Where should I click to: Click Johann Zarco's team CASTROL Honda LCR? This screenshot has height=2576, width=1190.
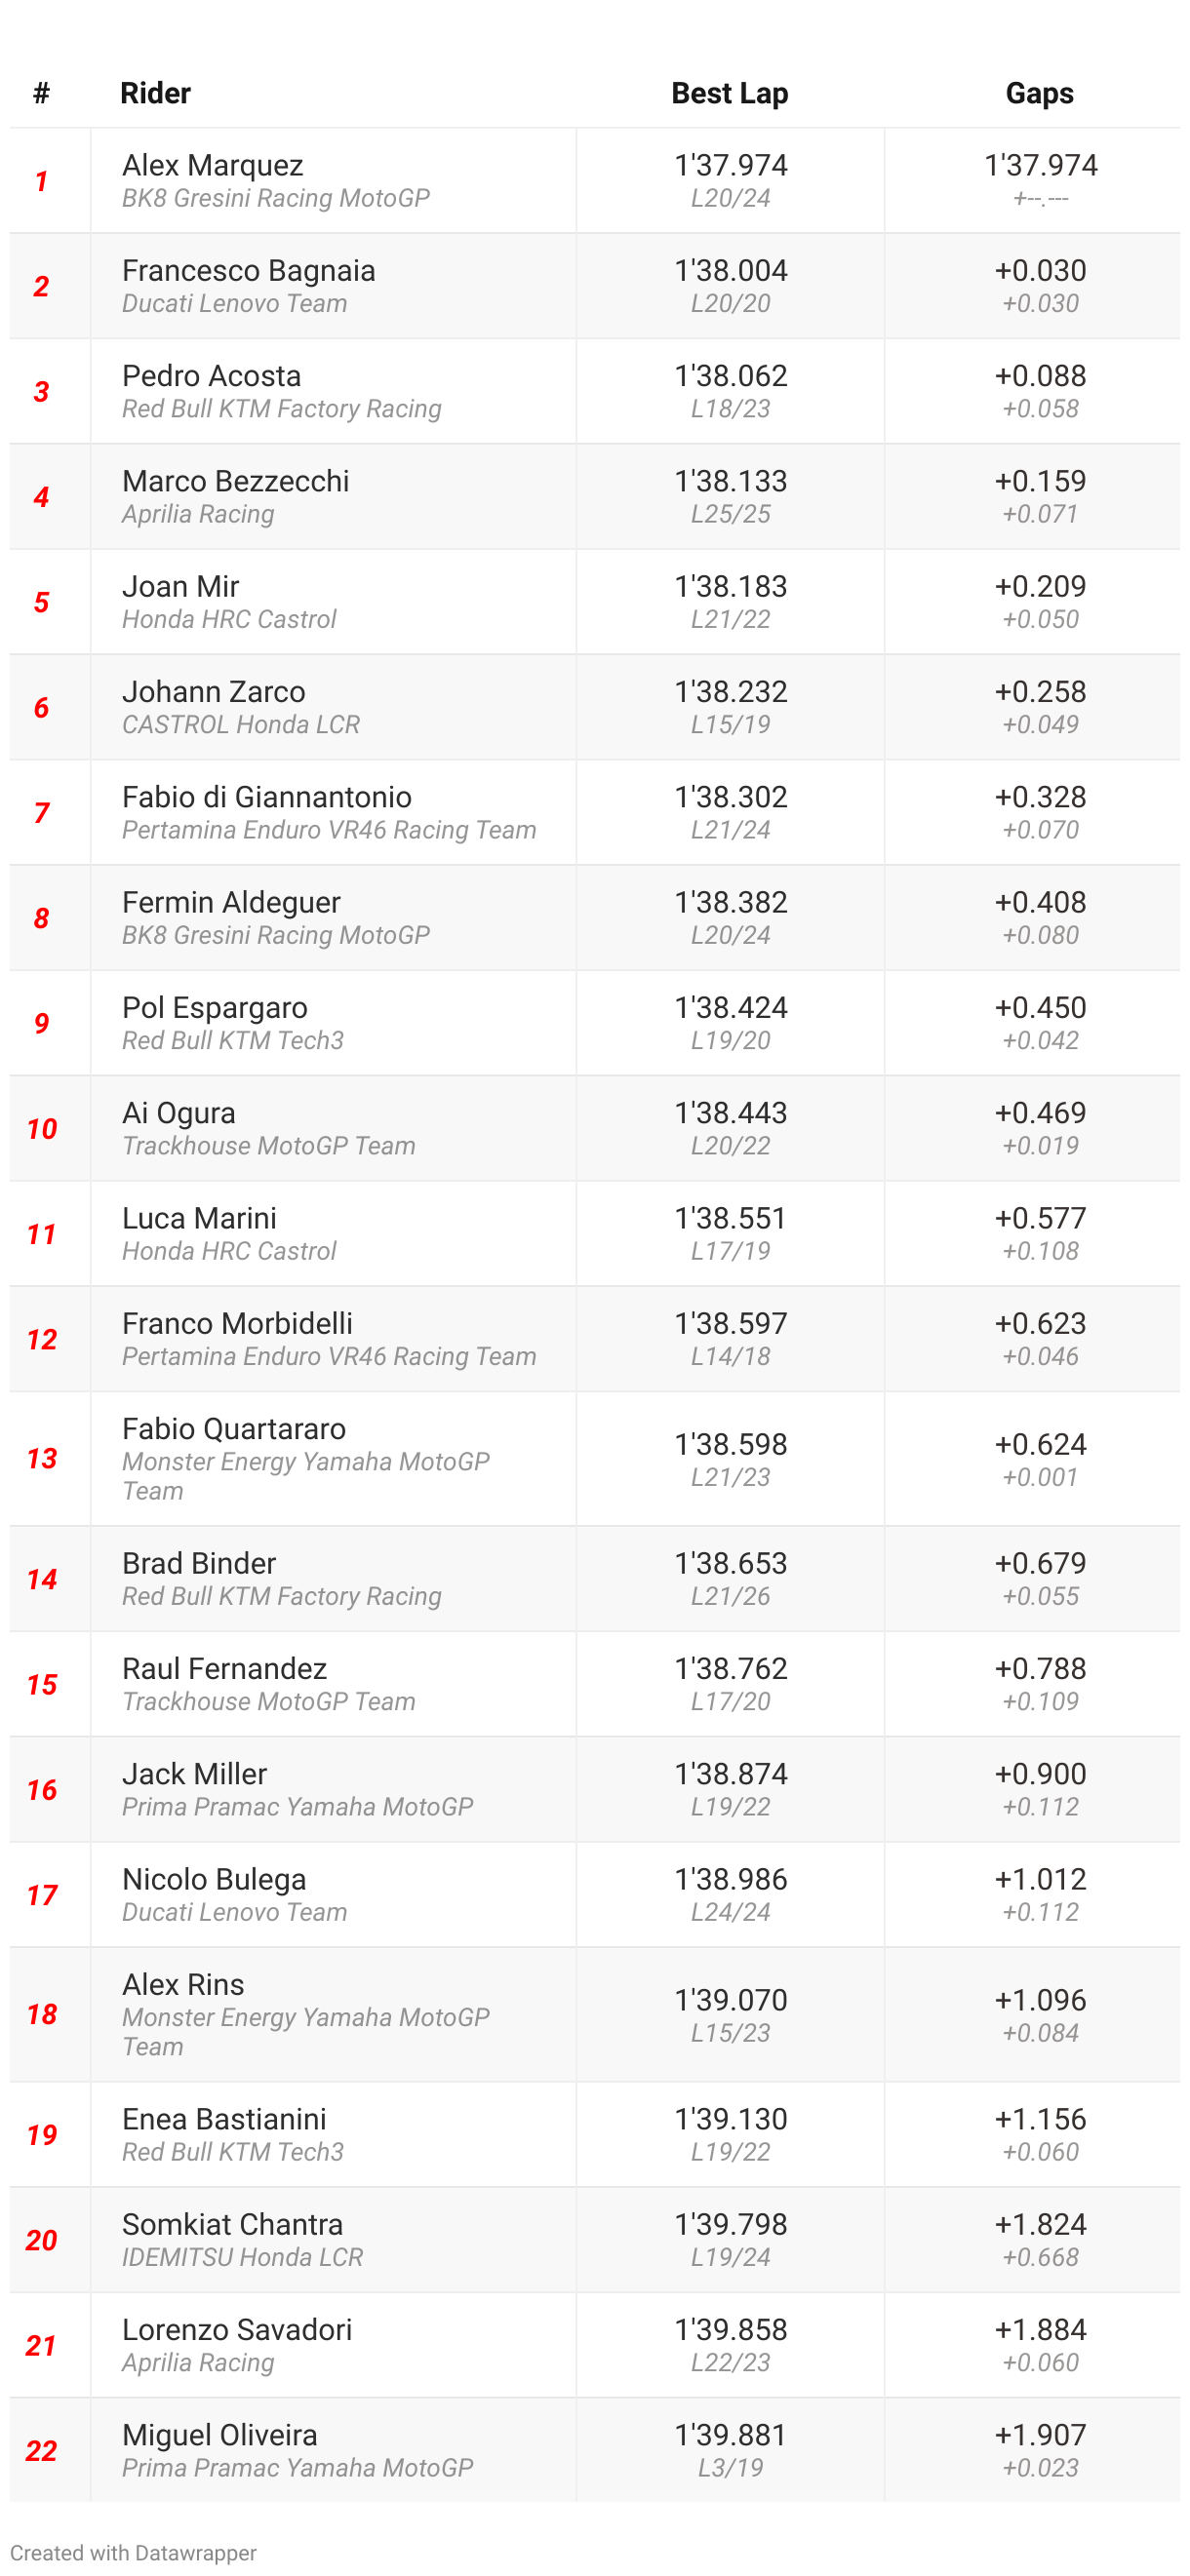(x=241, y=724)
